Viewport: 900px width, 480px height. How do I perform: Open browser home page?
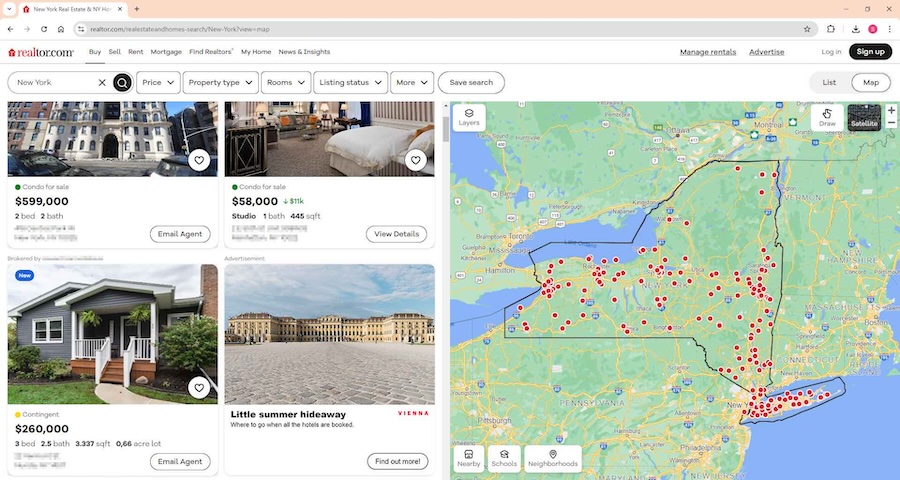coord(61,29)
